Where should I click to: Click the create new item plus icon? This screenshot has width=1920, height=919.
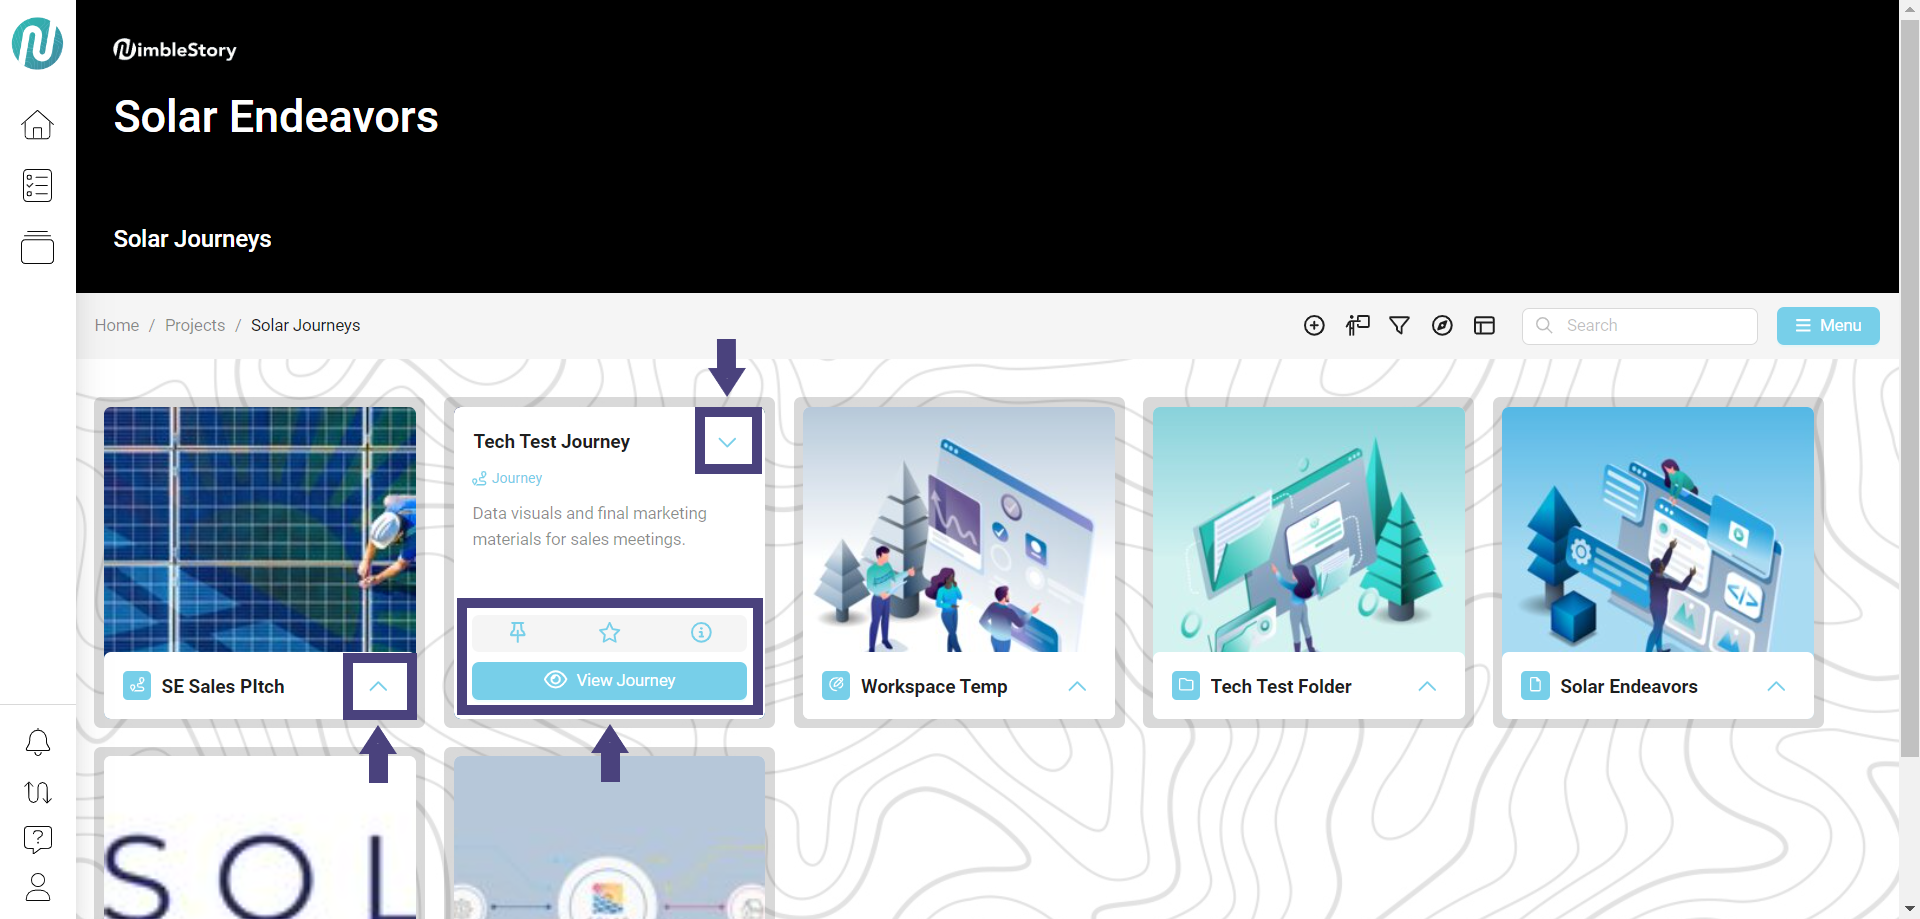click(1314, 325)
